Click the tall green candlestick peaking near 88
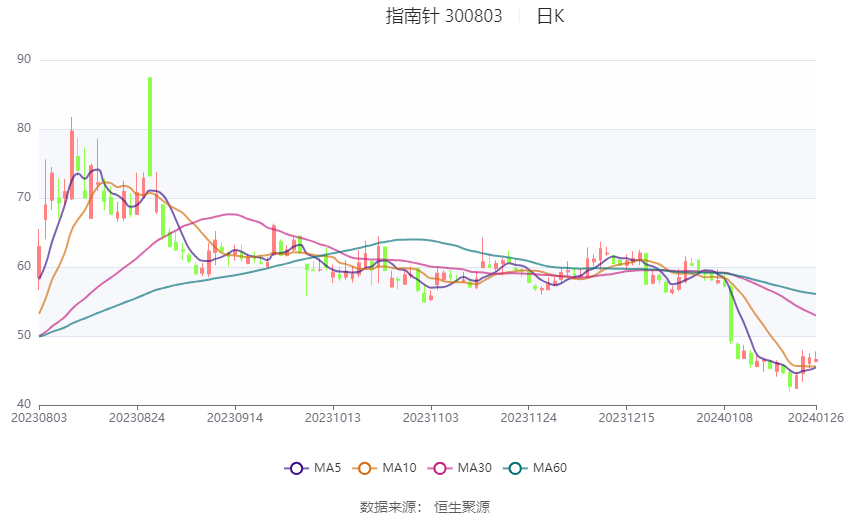The width and height of the screenshot is (850, 517). [x=150, y=126]
